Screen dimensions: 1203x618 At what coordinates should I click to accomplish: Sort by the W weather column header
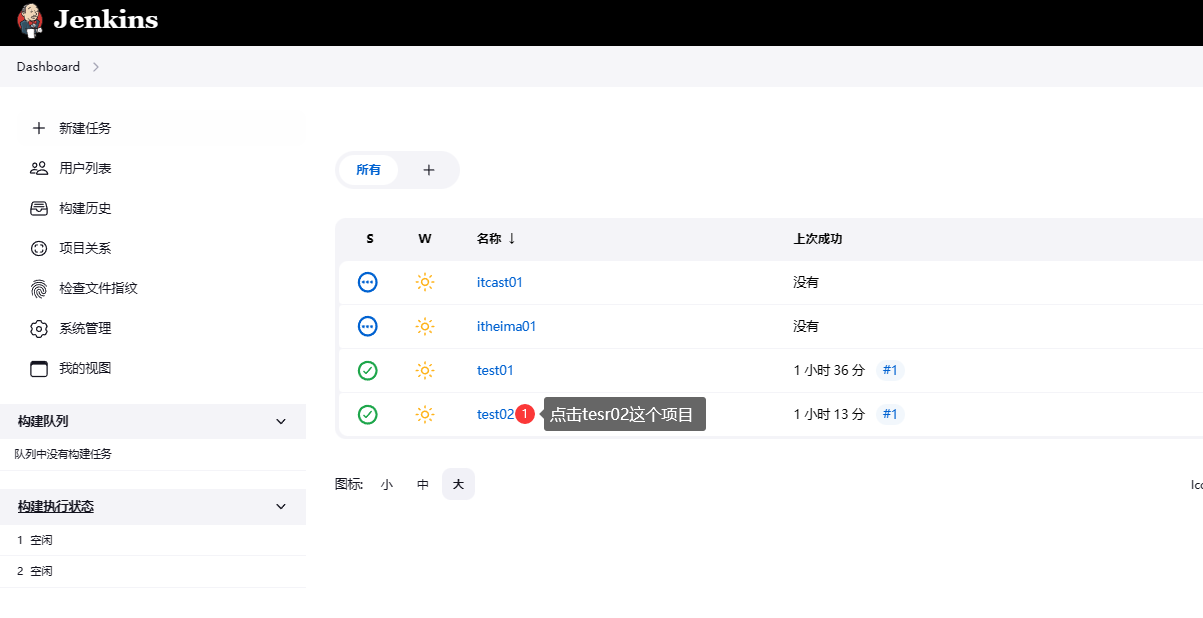425,239
